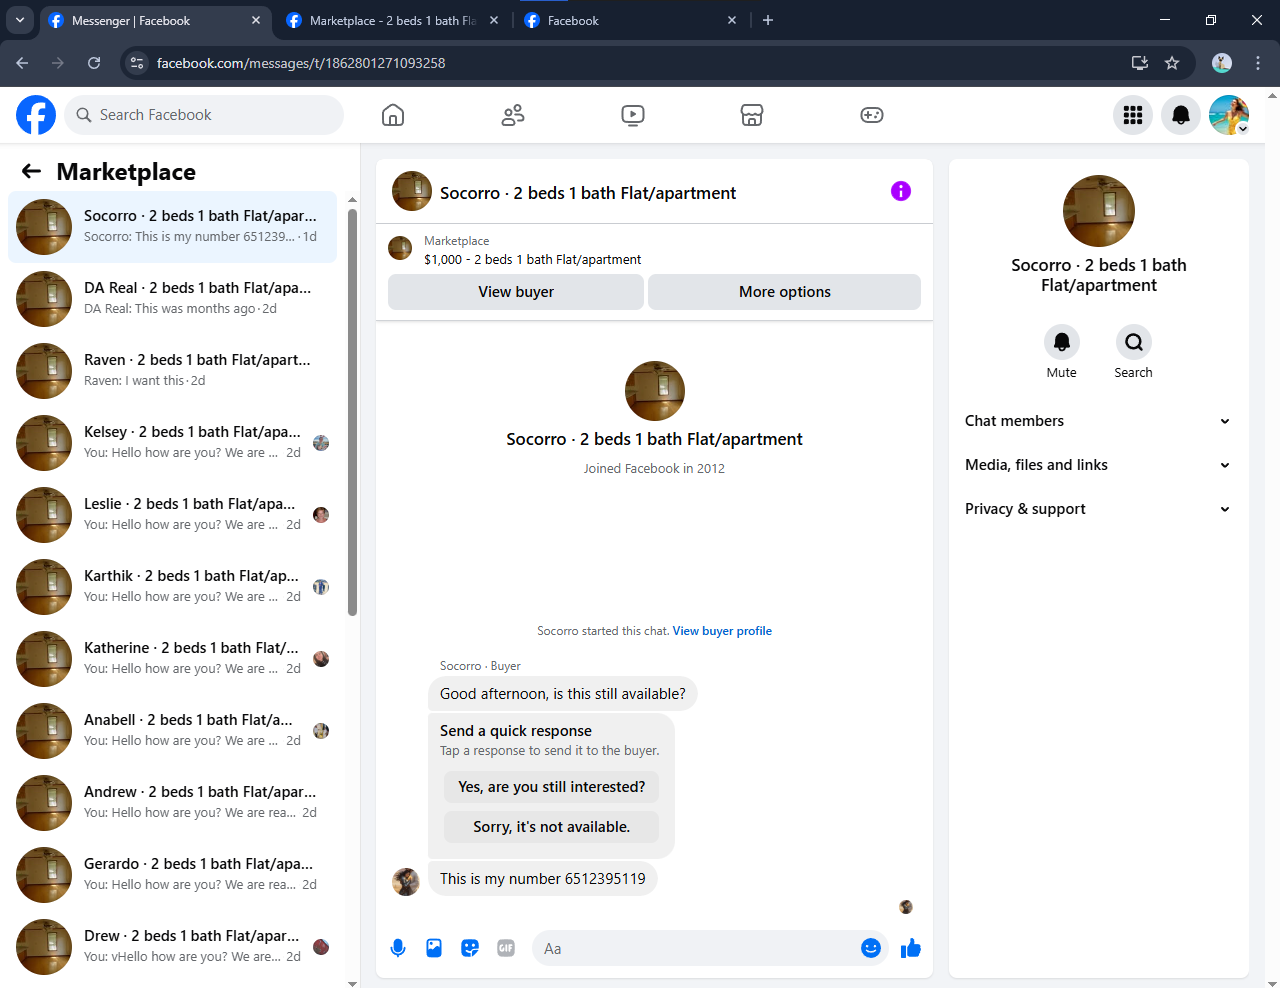
Task: Open the Notifications bell in the header
Action: pos(1181,115)
